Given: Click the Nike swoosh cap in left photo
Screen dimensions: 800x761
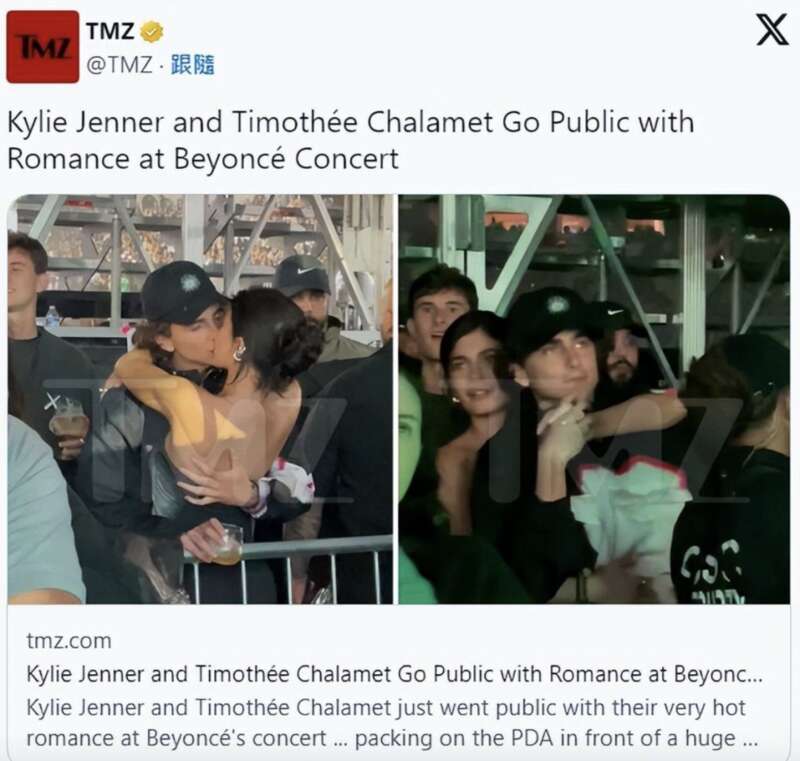Looking at the screenshot, I should (x=302, y=274).
